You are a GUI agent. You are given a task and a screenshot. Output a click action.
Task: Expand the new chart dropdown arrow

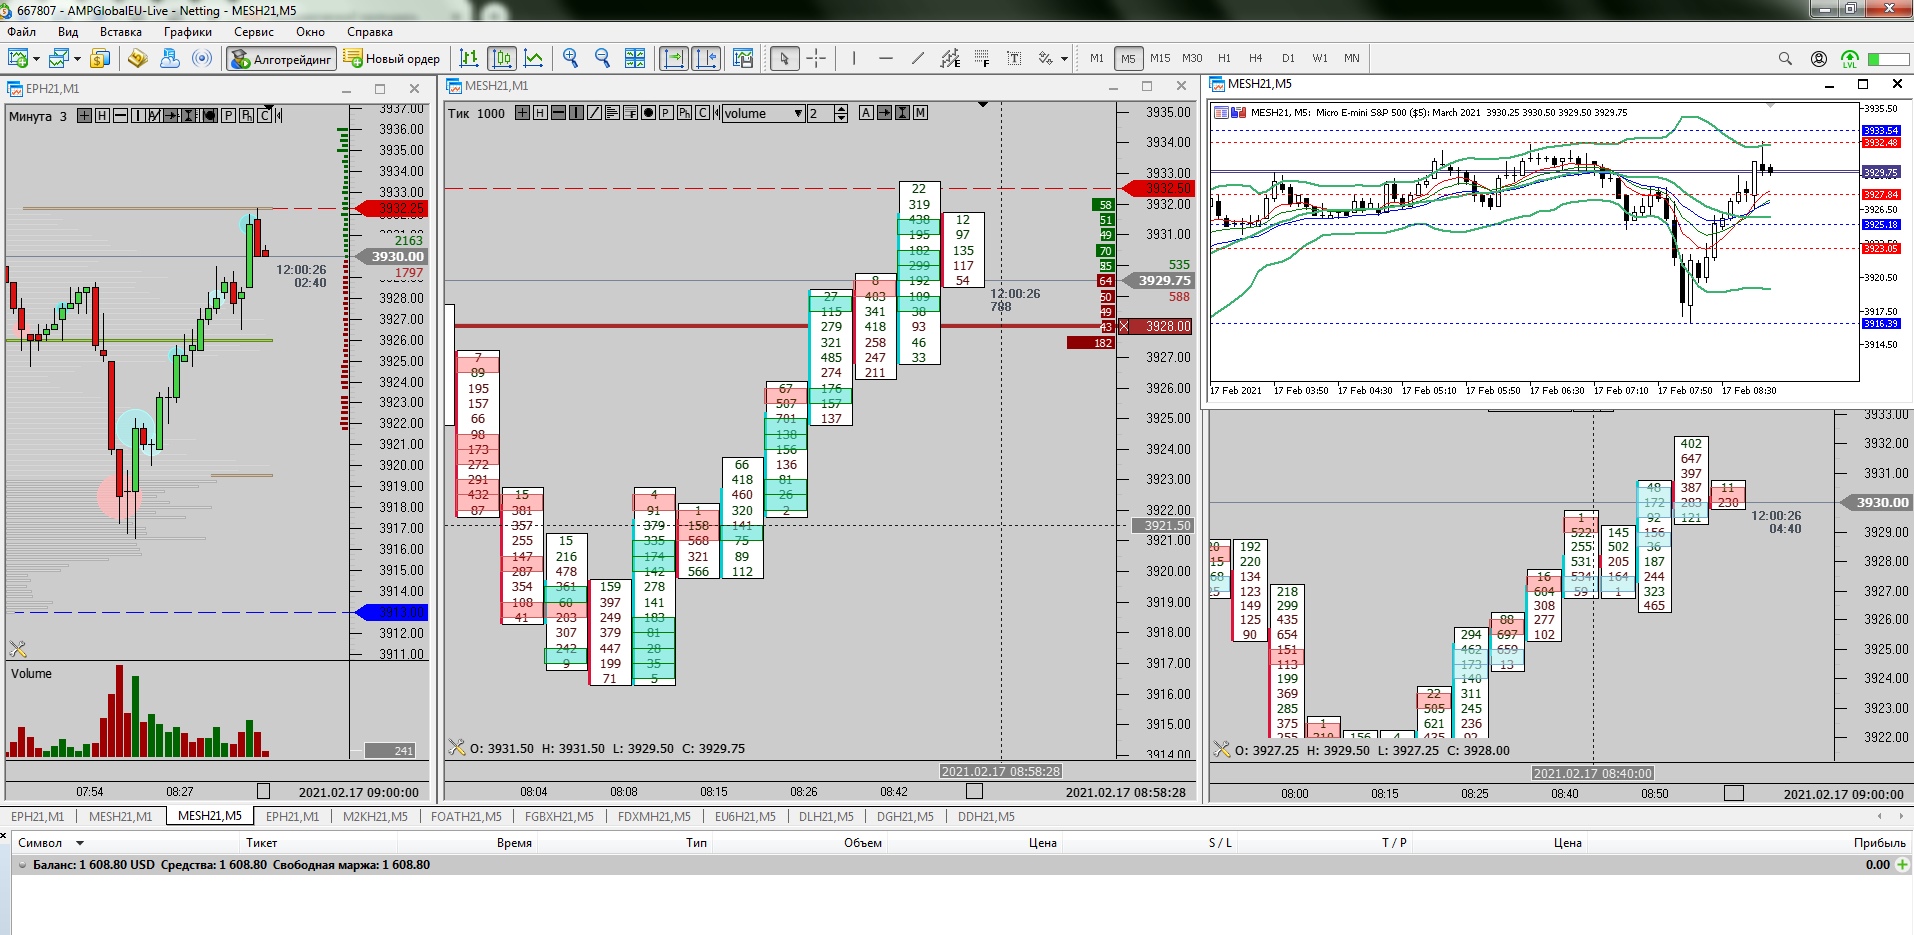coord(37,58)
